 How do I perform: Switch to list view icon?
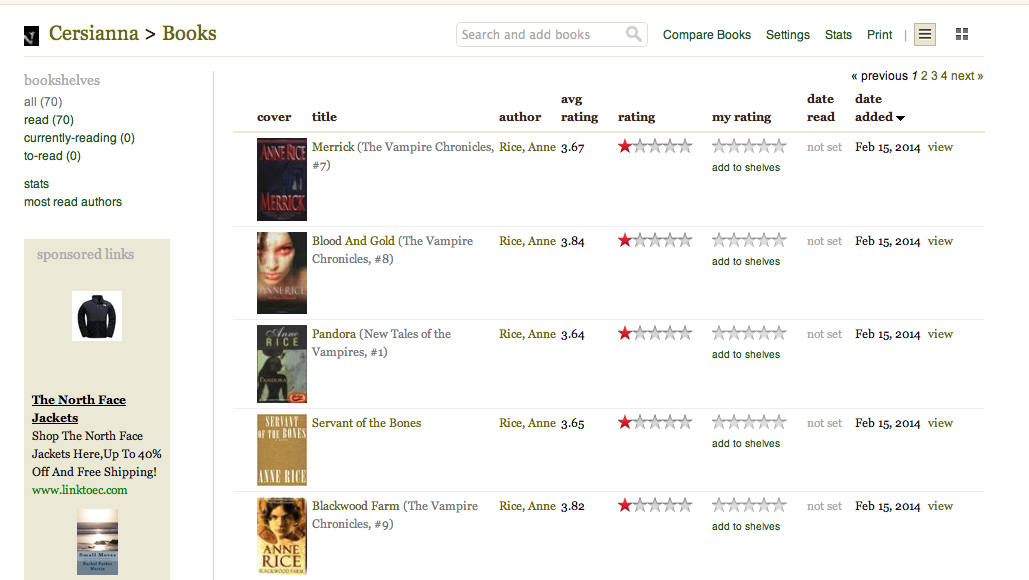925,34
